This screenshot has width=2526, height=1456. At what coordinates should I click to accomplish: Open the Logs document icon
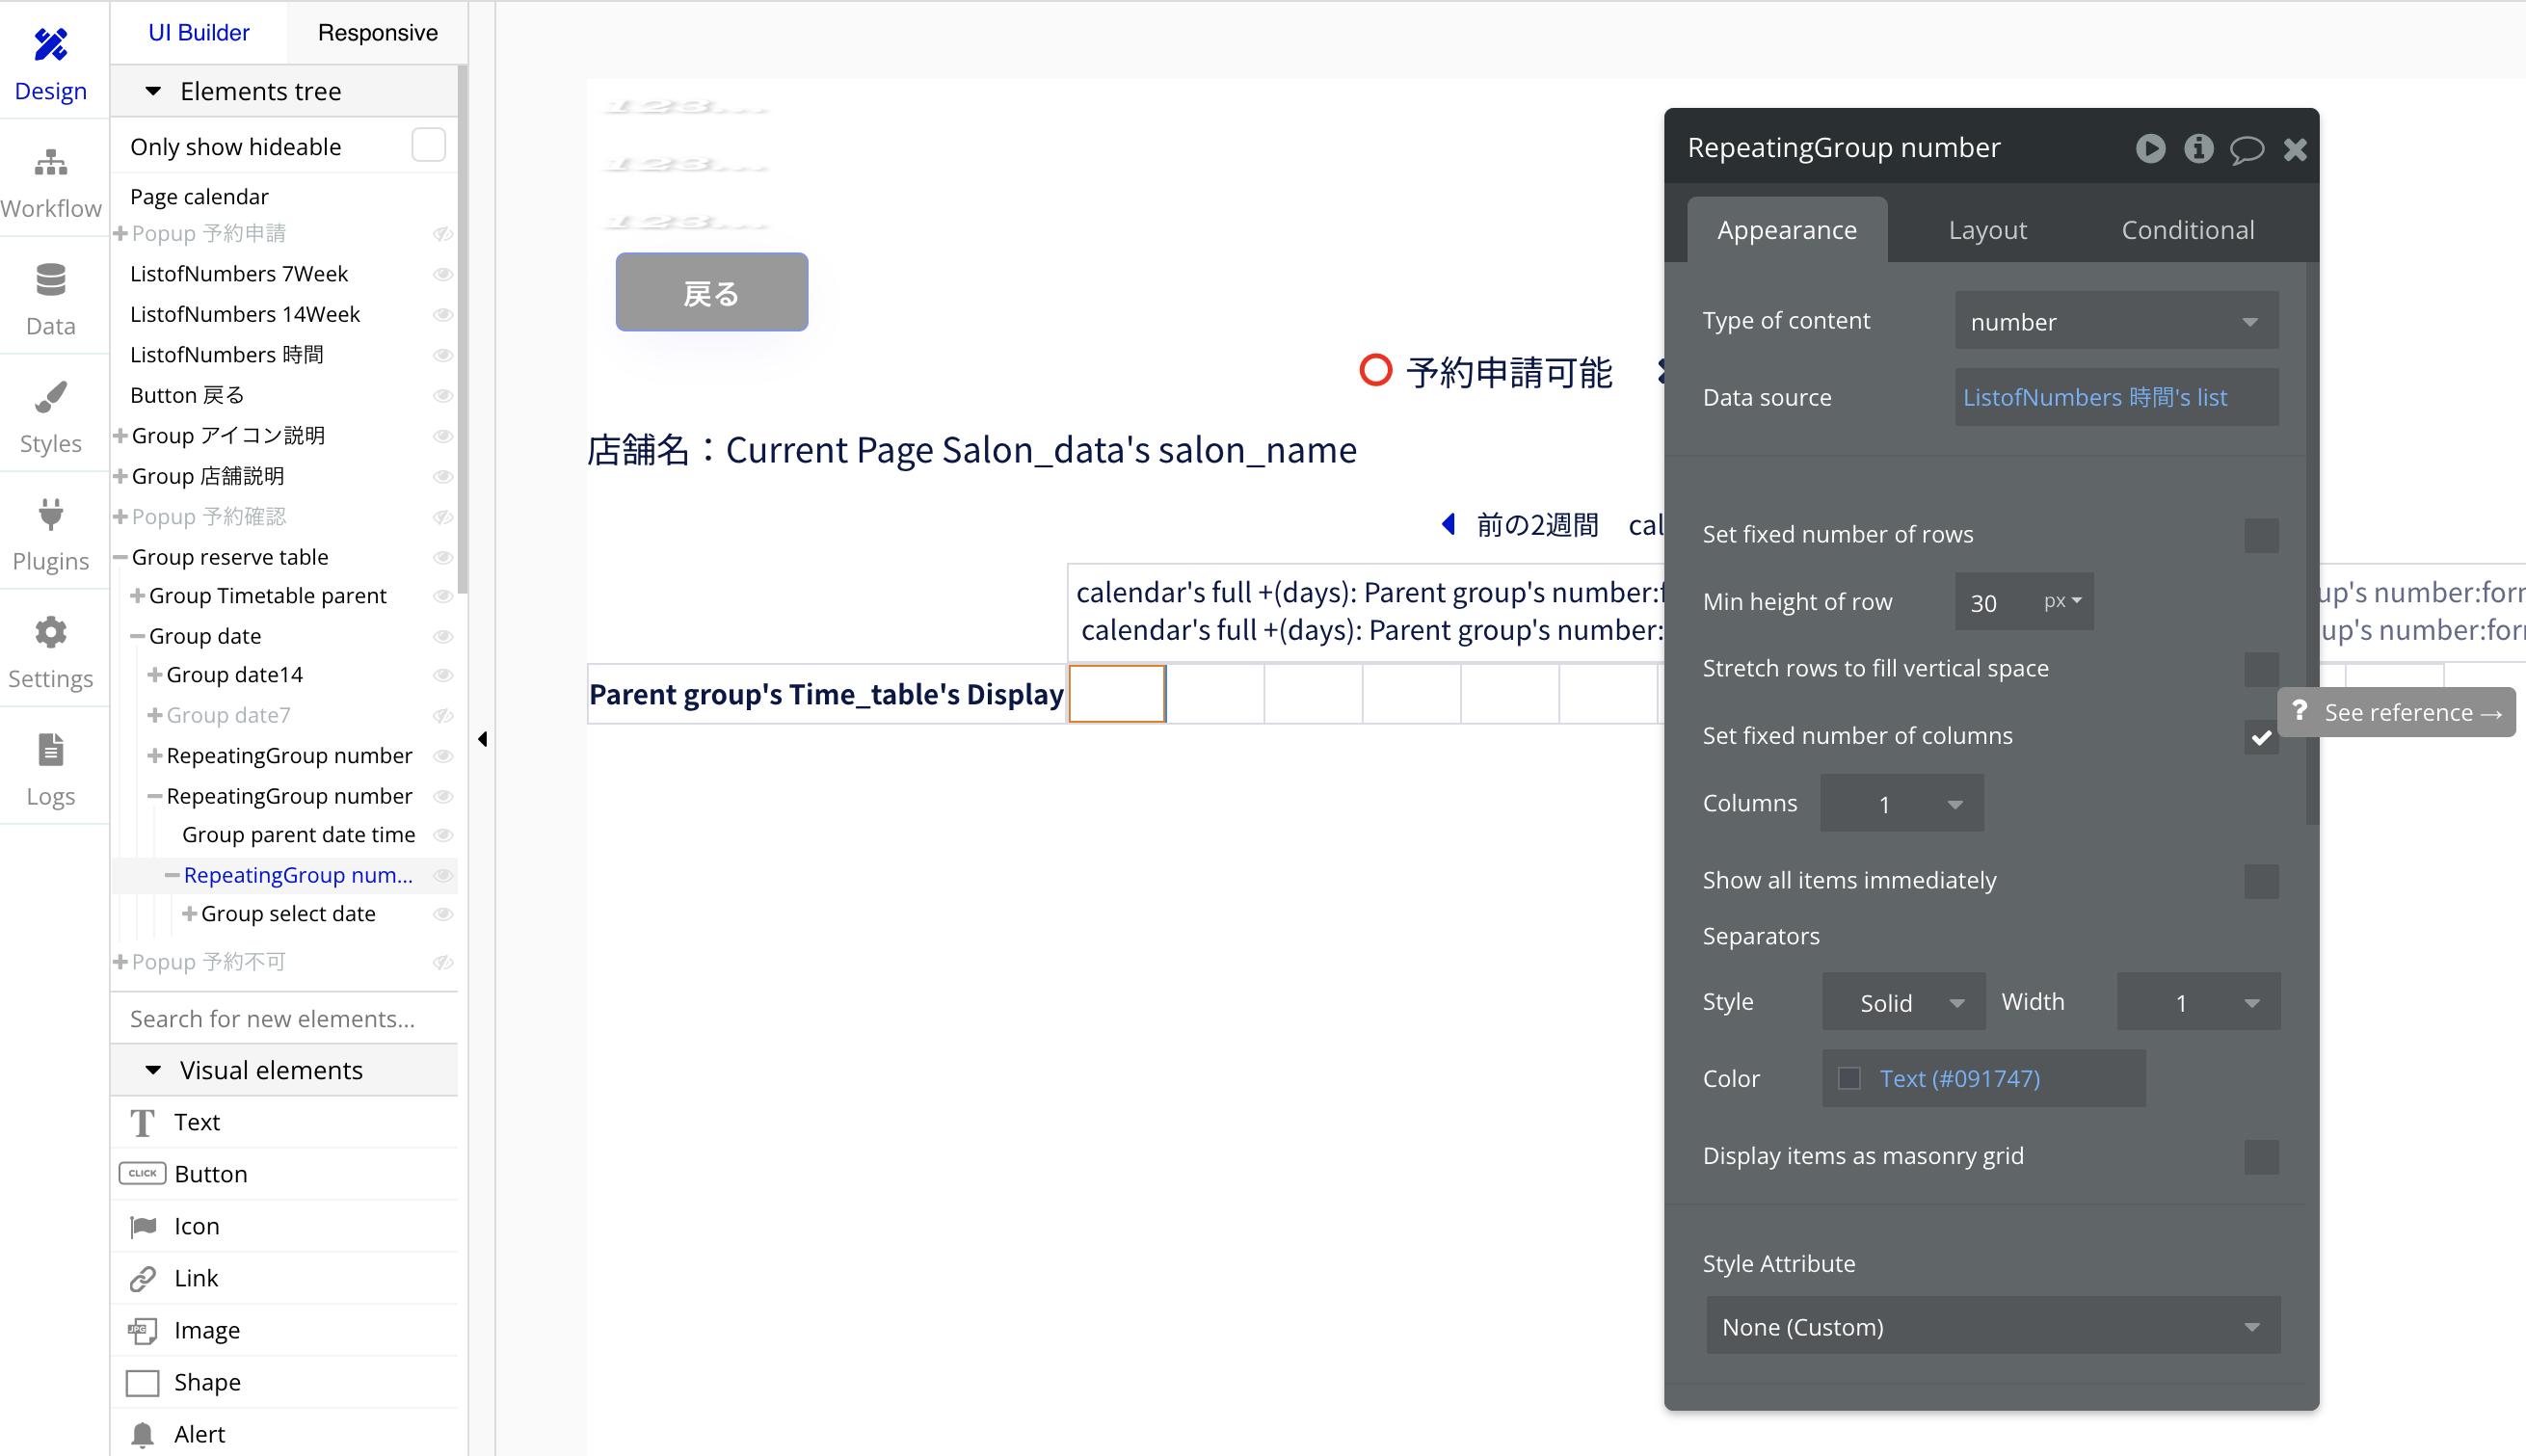(51, 750)
